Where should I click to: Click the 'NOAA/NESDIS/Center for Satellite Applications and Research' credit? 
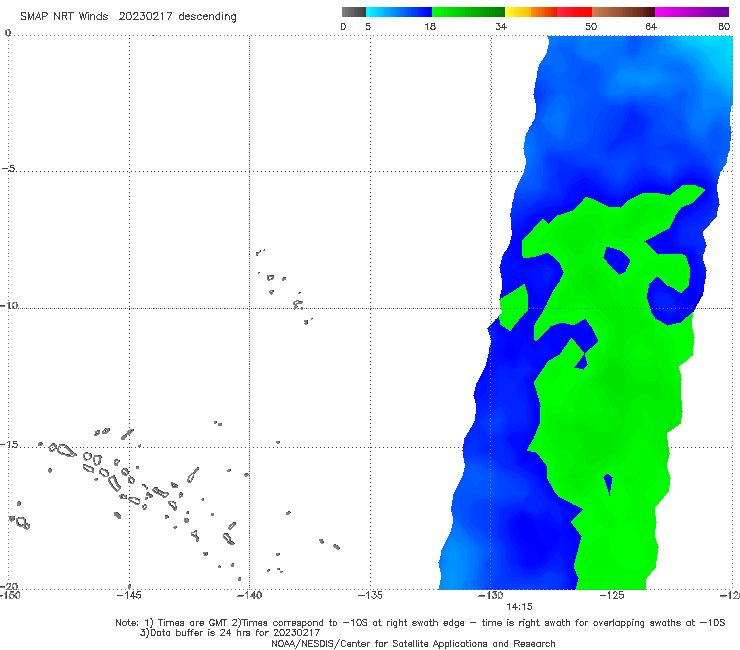(413, 644)
